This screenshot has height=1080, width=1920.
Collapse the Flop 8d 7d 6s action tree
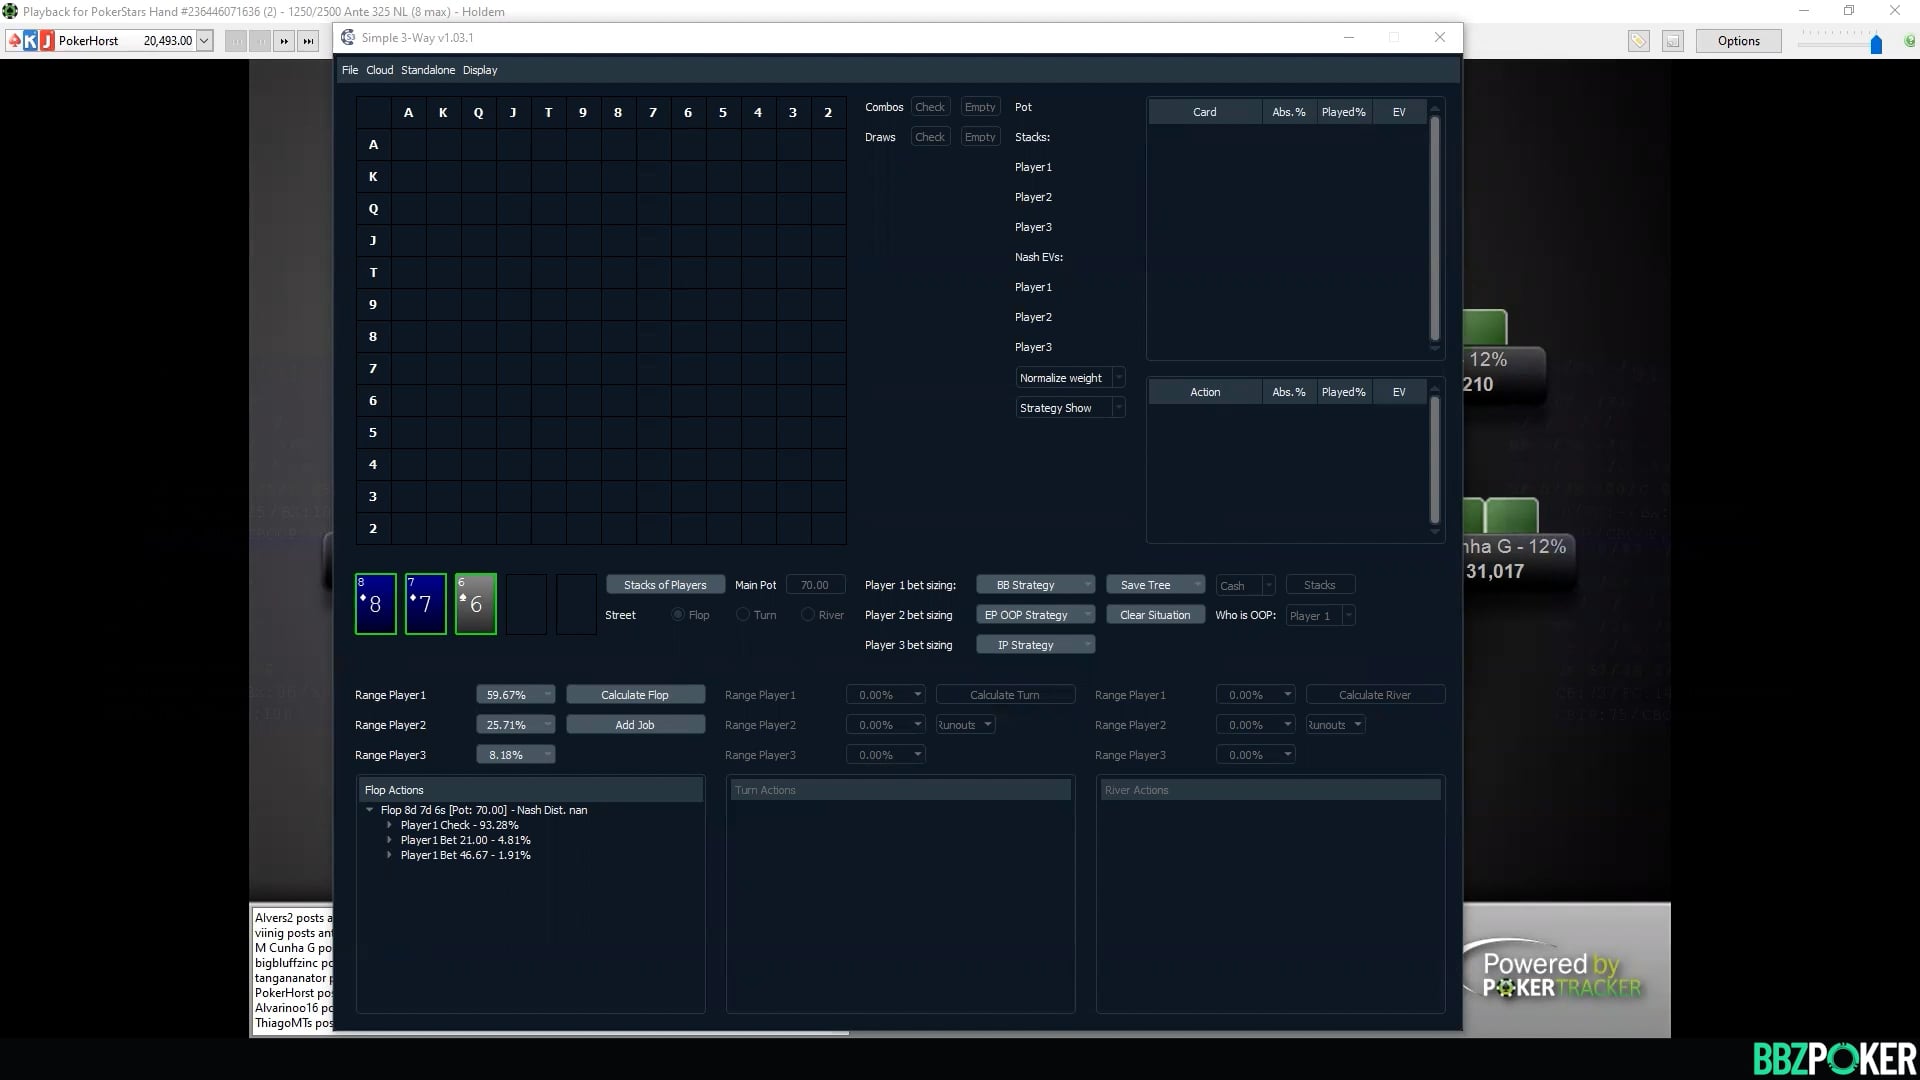pyautogui.click(x=371, y=810)
